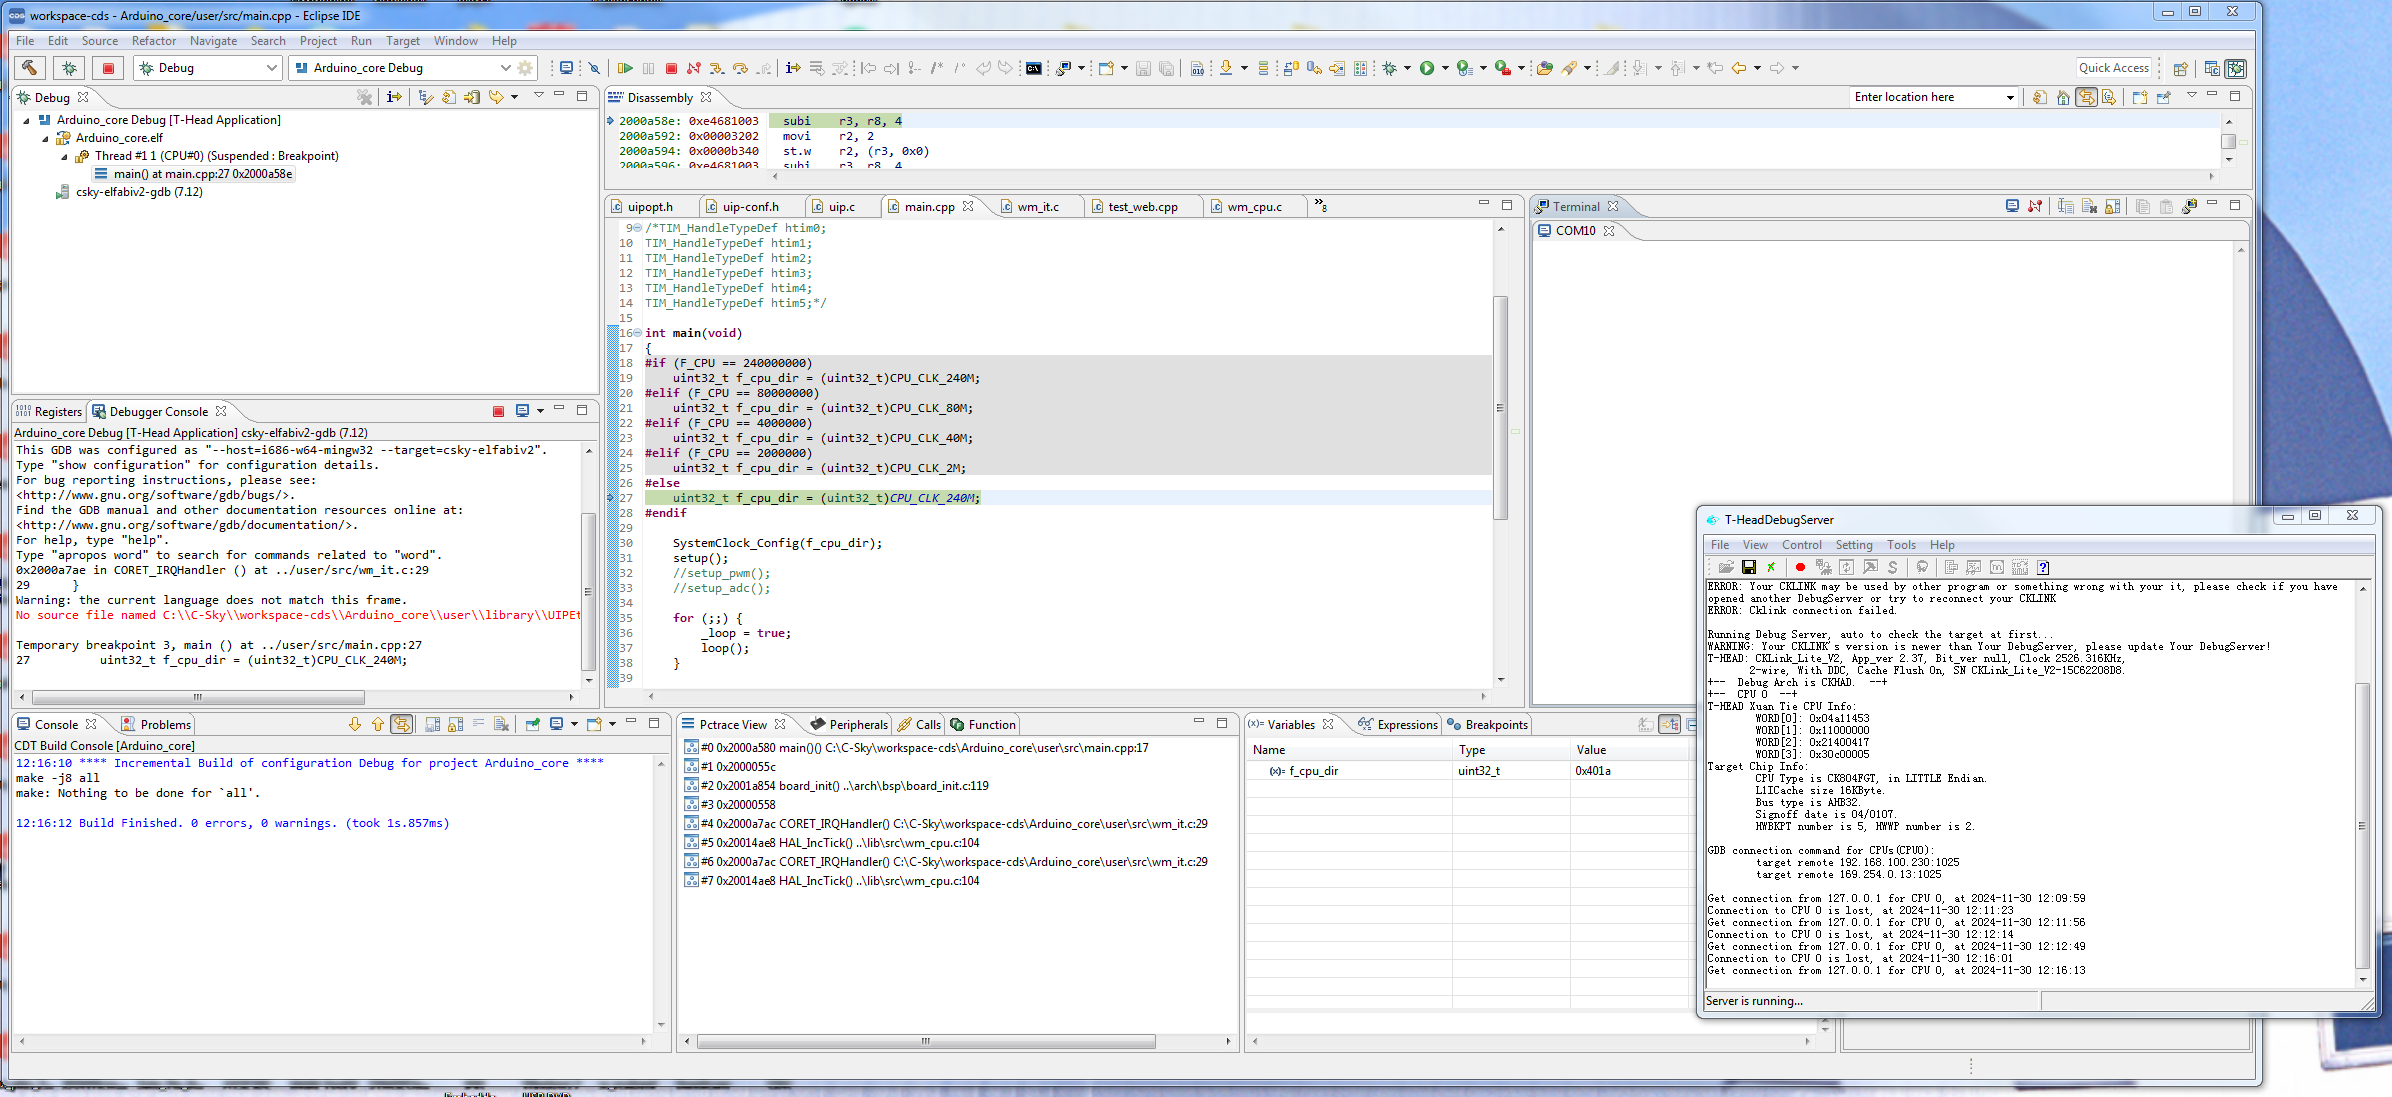
Task: Switch to wm_it.c editor tab
Action: 1037,206
